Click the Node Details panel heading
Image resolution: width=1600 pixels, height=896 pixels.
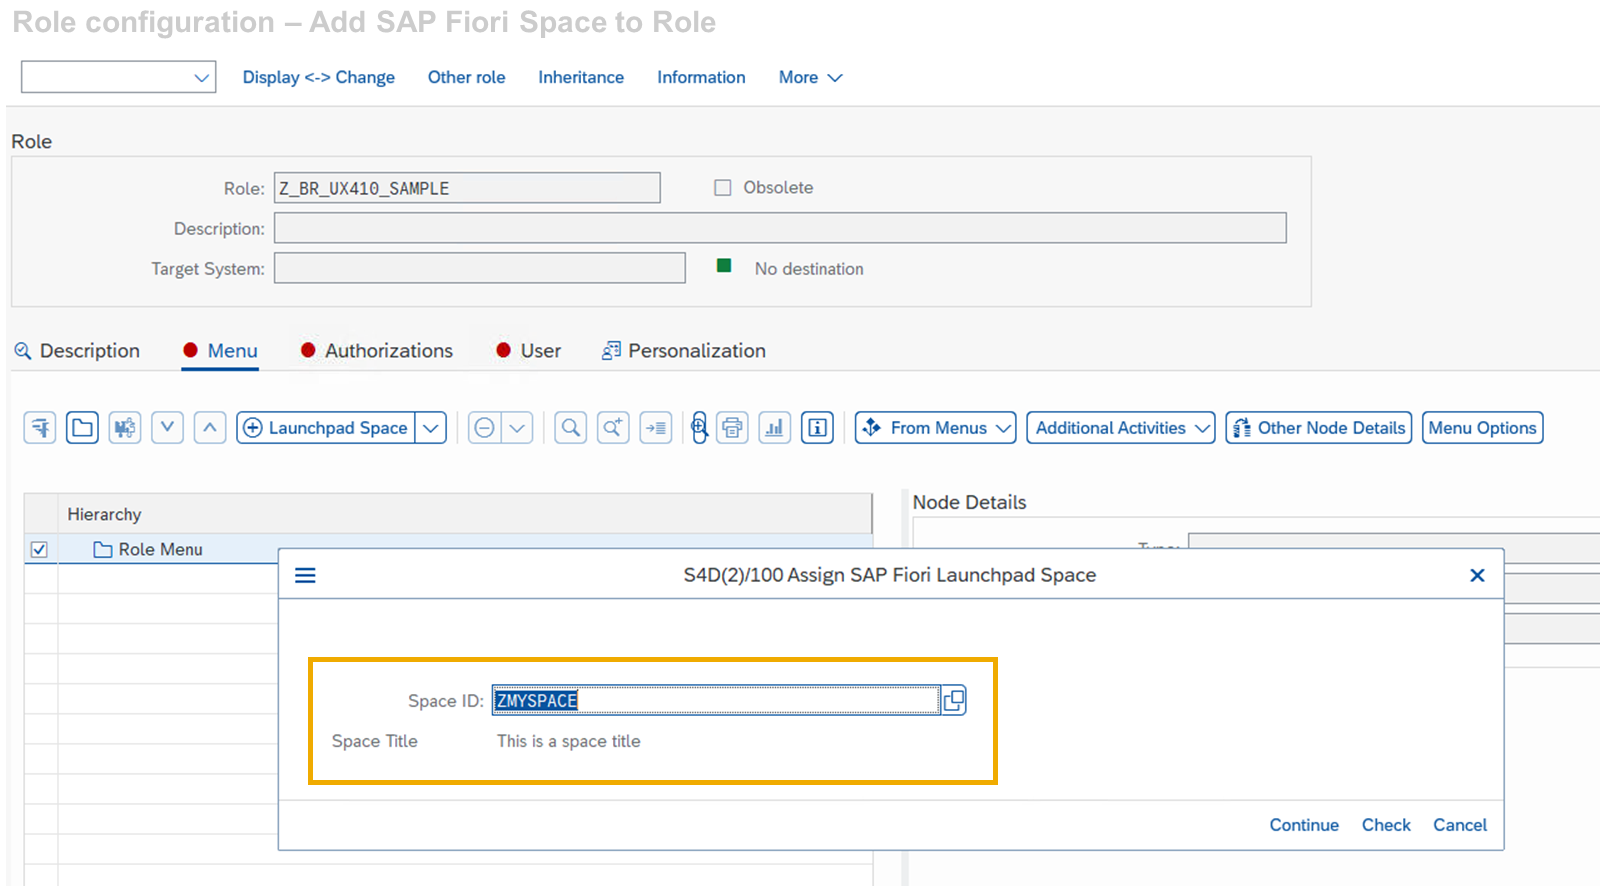[x=969, y=502]
